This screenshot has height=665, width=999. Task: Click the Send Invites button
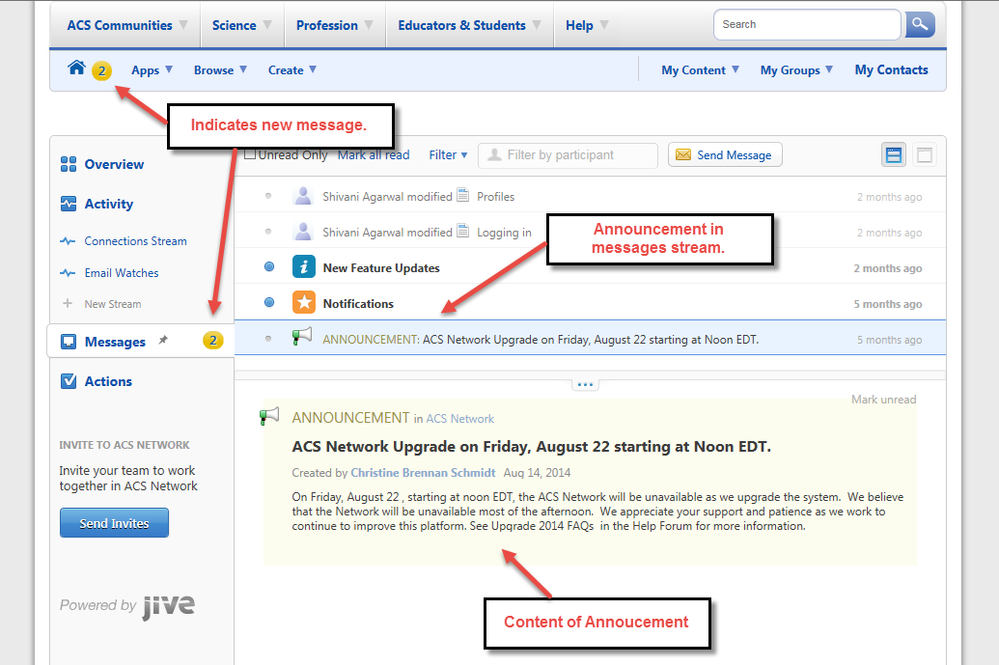(x=114, y=523)
